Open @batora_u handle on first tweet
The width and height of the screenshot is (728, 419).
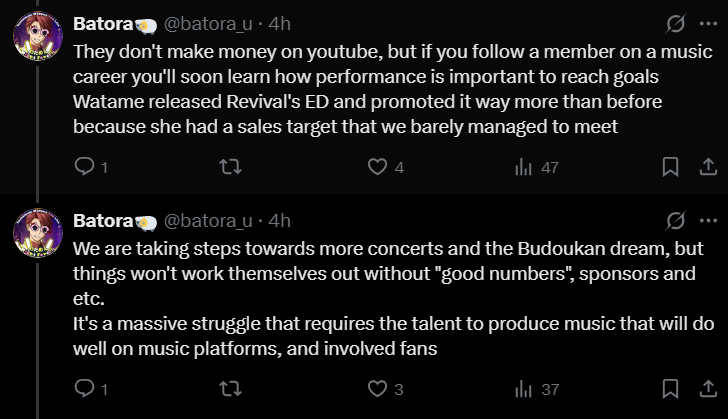tap(208, 24)
